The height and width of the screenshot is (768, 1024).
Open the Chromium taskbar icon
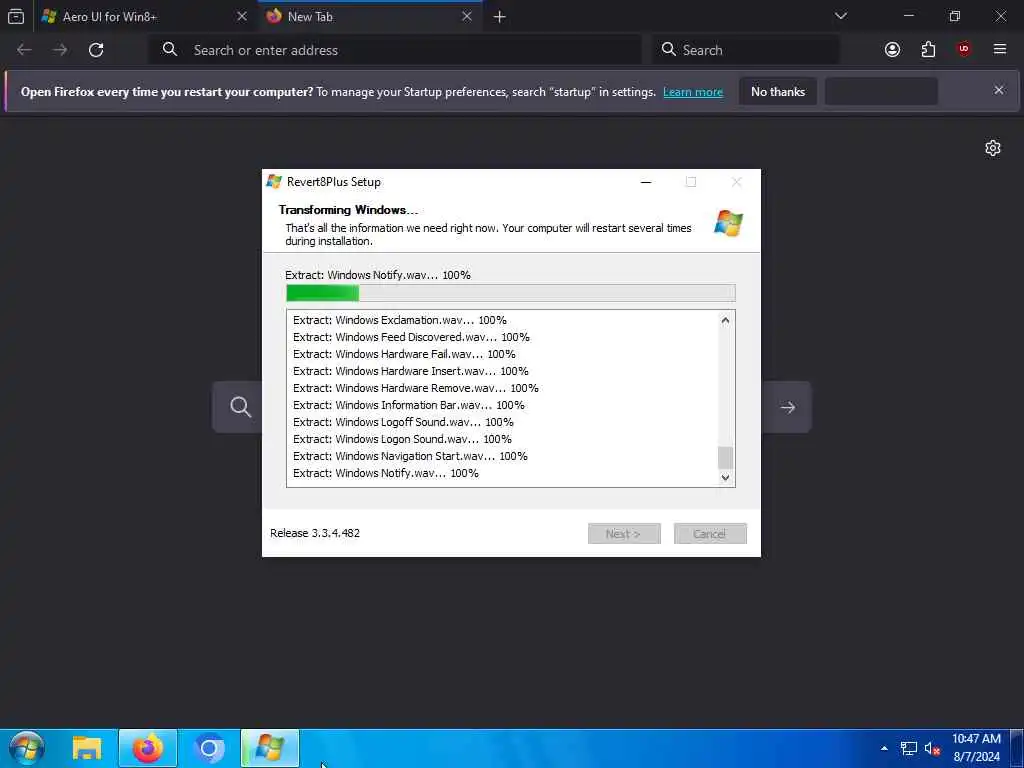(x=209, y=748)
